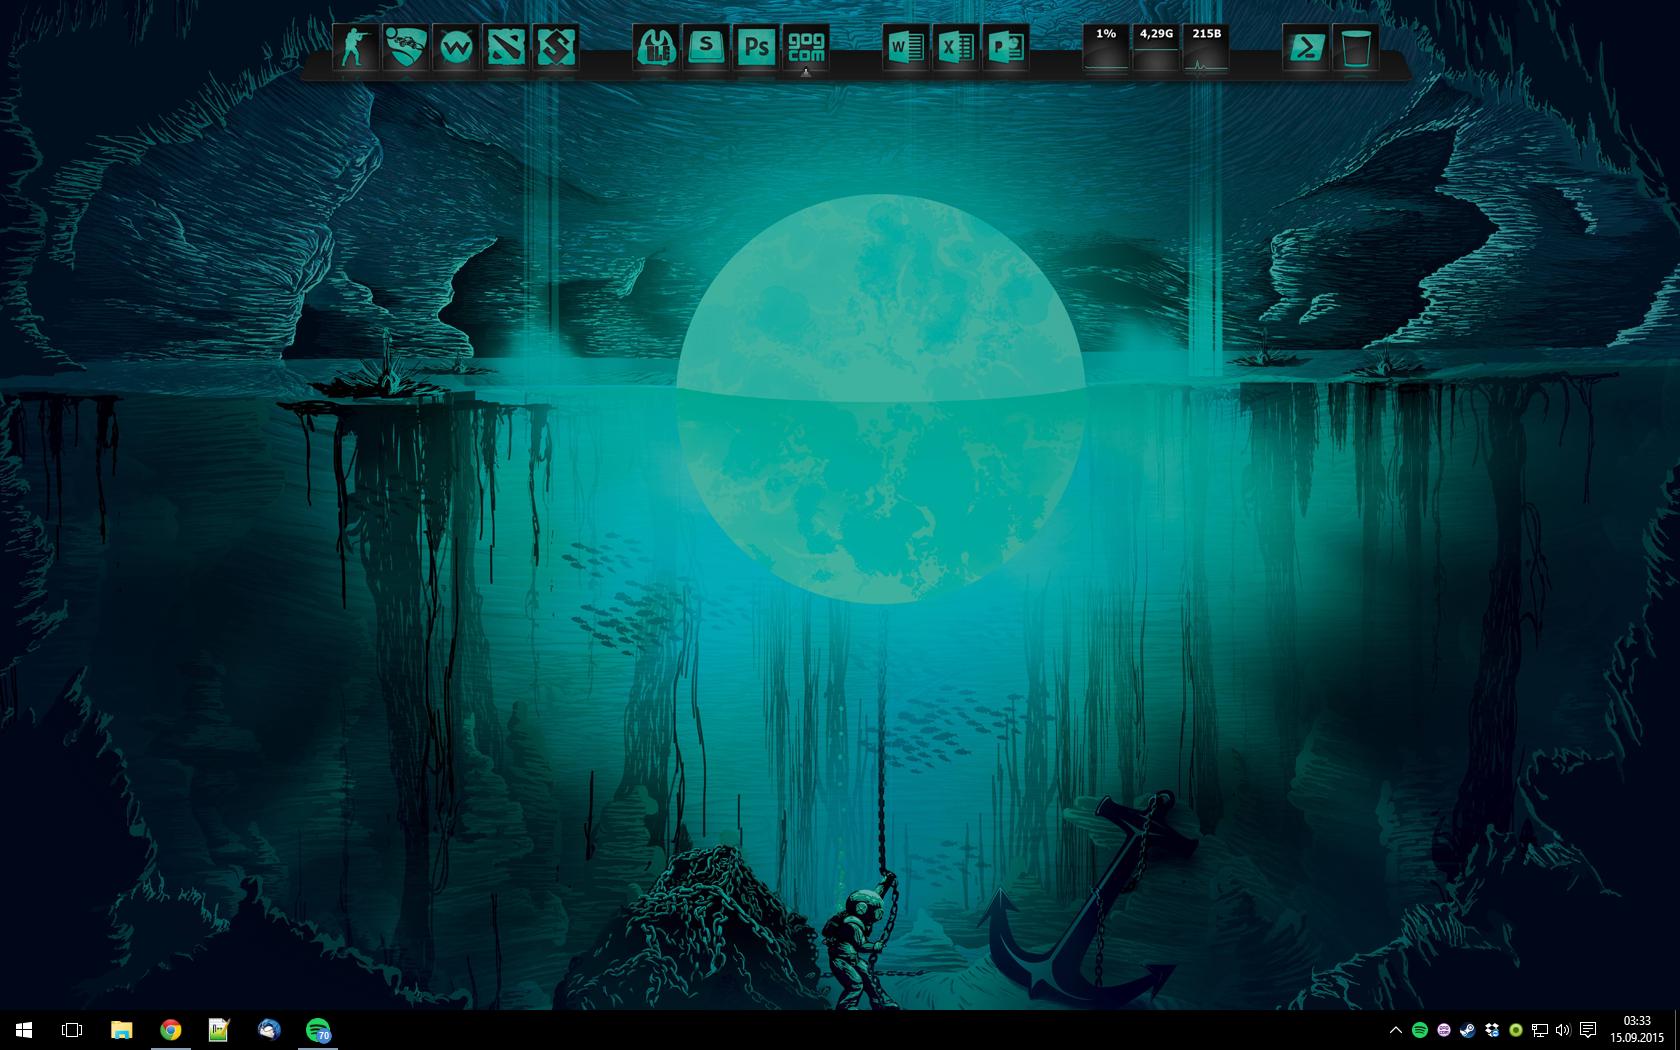Open PowerShell from the dock

(1306, 47)
